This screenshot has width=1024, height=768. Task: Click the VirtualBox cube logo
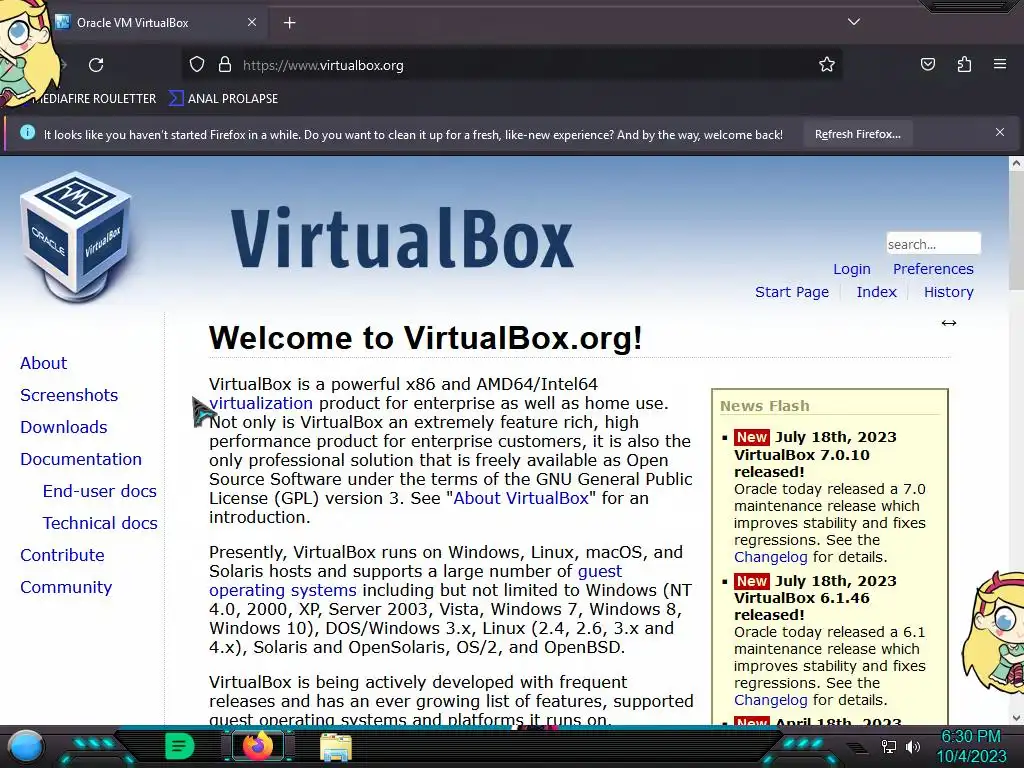click(x=76, y=236)
